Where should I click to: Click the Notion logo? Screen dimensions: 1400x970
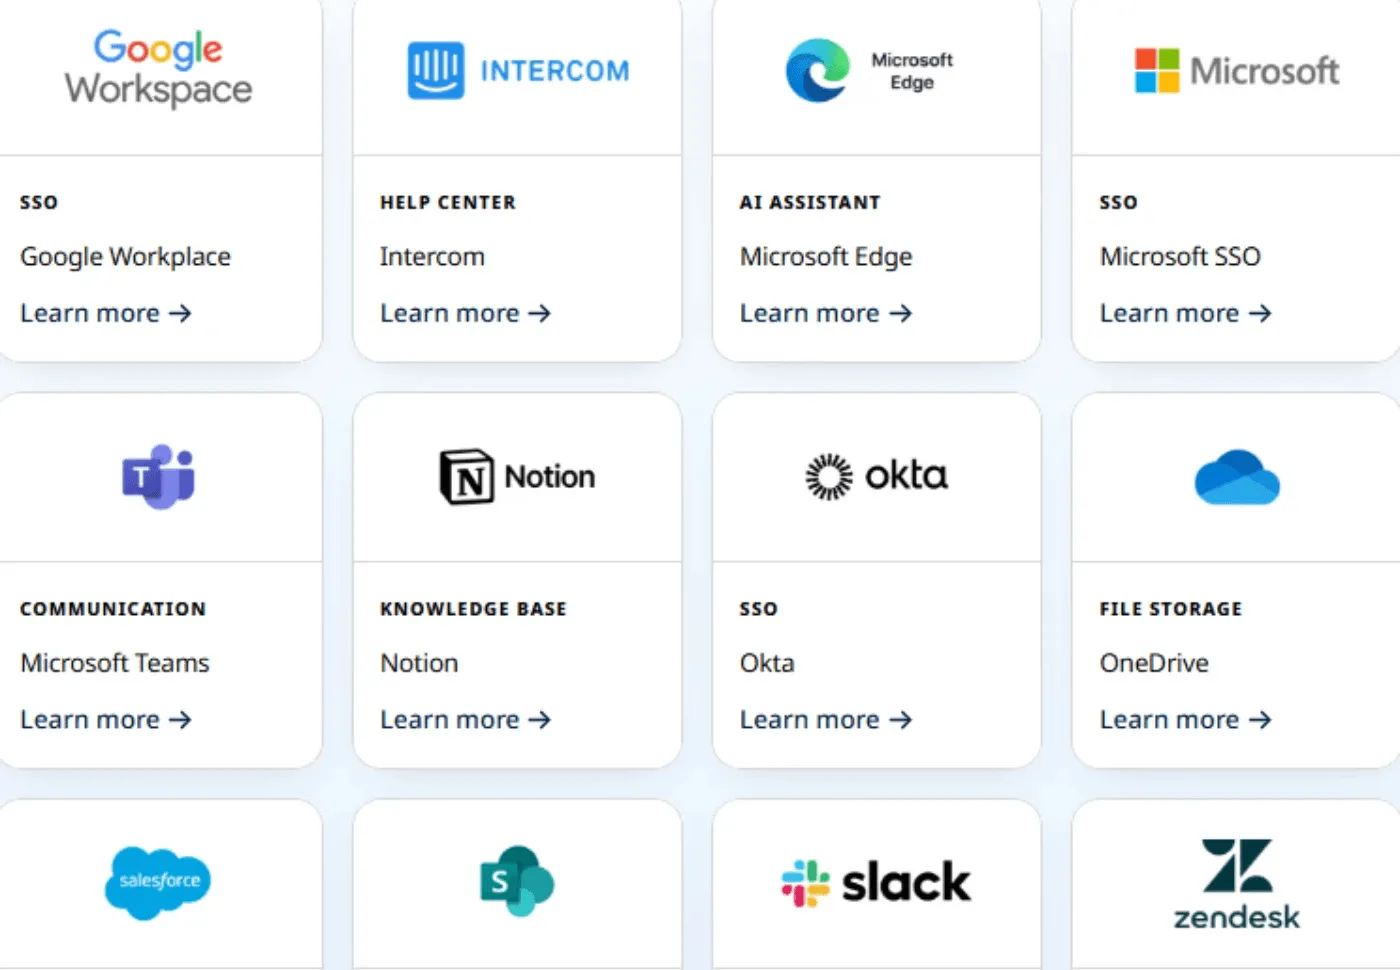pyautogui.click(x=517, y=476)
